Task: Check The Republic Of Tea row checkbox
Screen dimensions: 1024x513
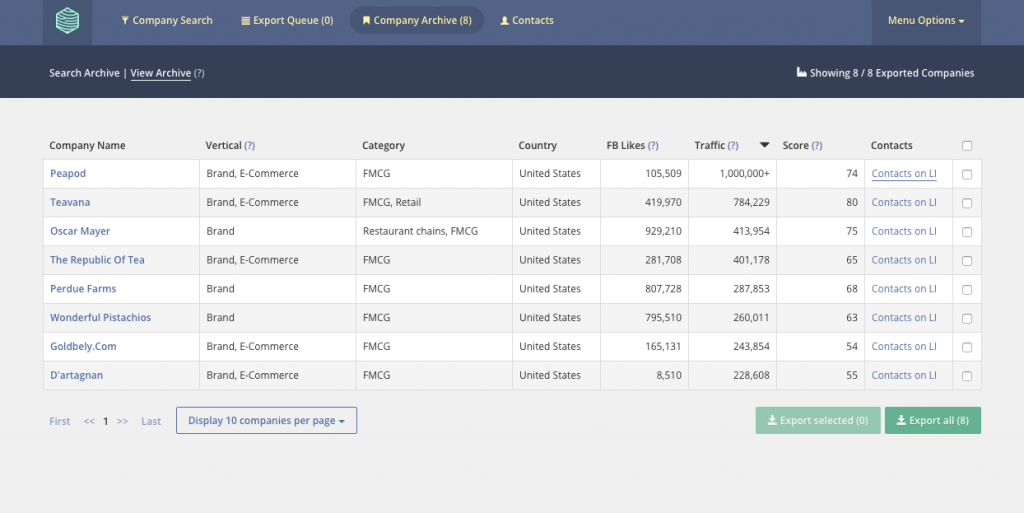Action: (x=967, y=260)
